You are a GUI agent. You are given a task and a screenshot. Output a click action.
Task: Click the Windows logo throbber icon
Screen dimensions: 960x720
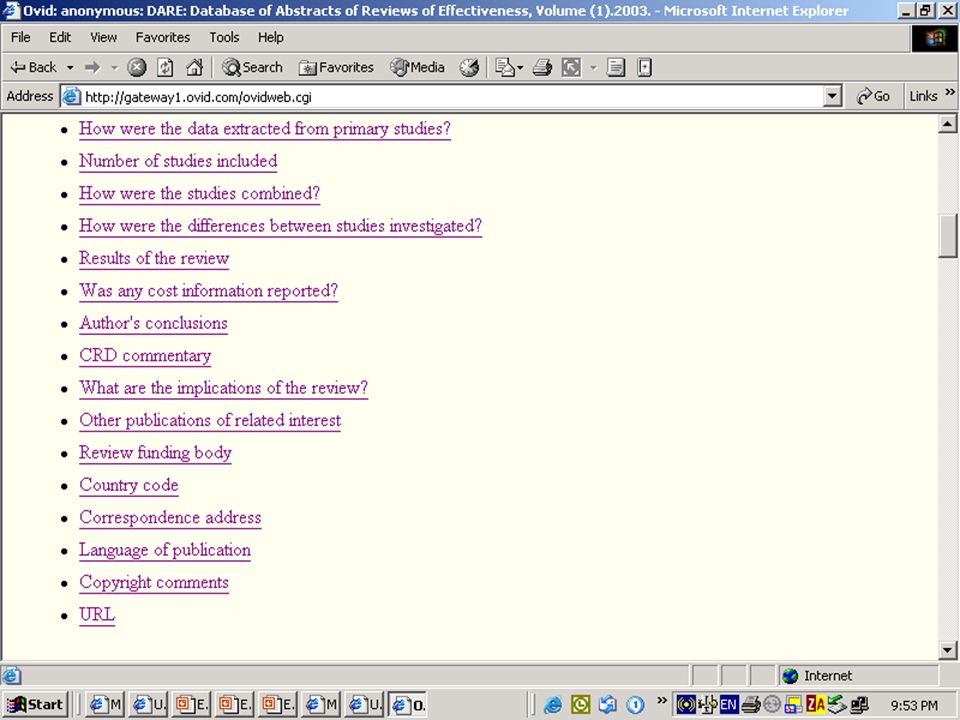[x=934, y=39]
